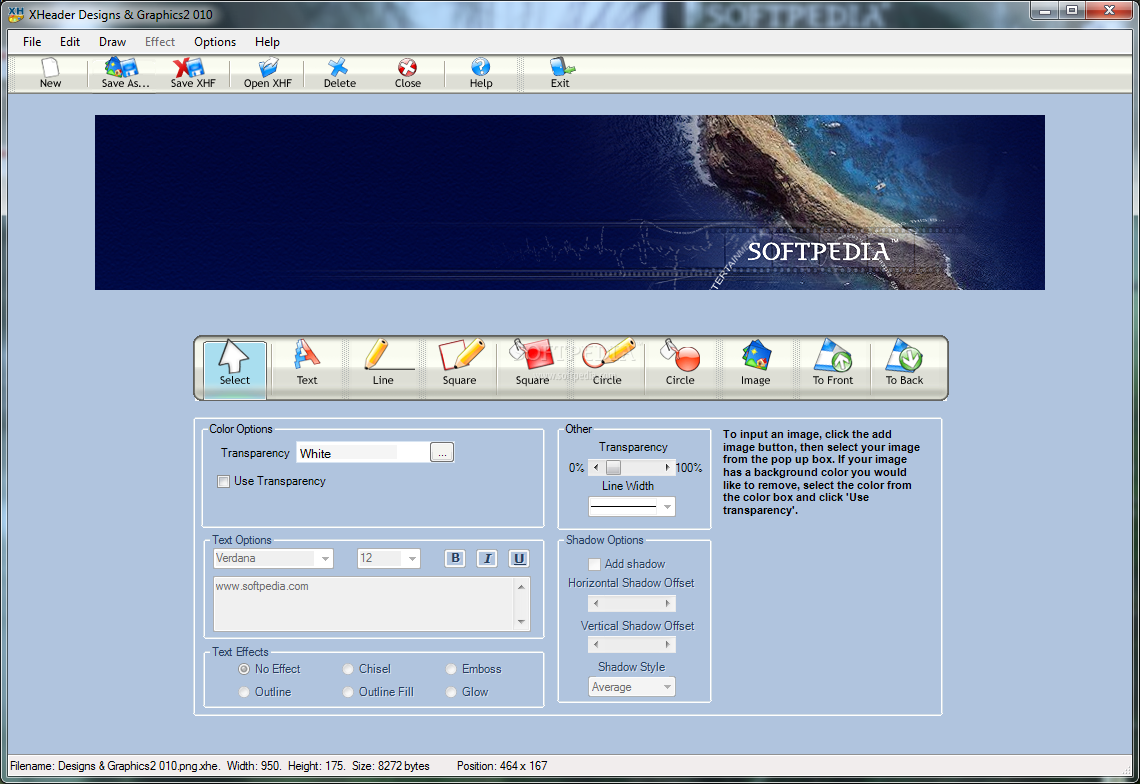The width and height of the screenshot is (1140, 784).
Task: Click Vertical Shadow Offset left arrow
Action: pos(596,644)
